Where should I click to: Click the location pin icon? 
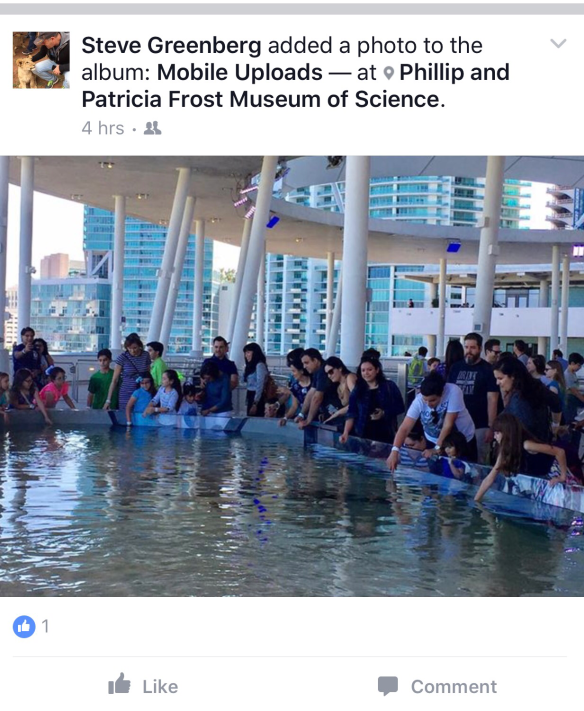(389, 73)
